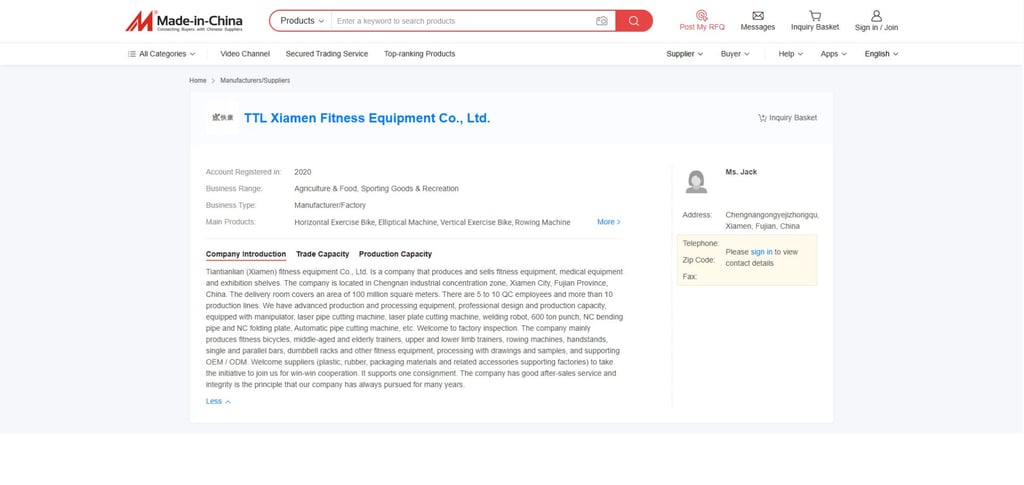The image size is (1024, 485).
Task: Click the red search magnifier button
Action: pos(633,21)
